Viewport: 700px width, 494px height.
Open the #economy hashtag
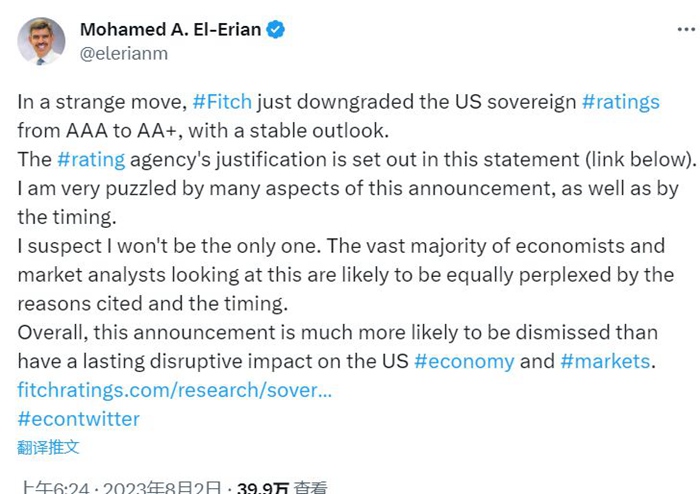click(x=467, y=361)
